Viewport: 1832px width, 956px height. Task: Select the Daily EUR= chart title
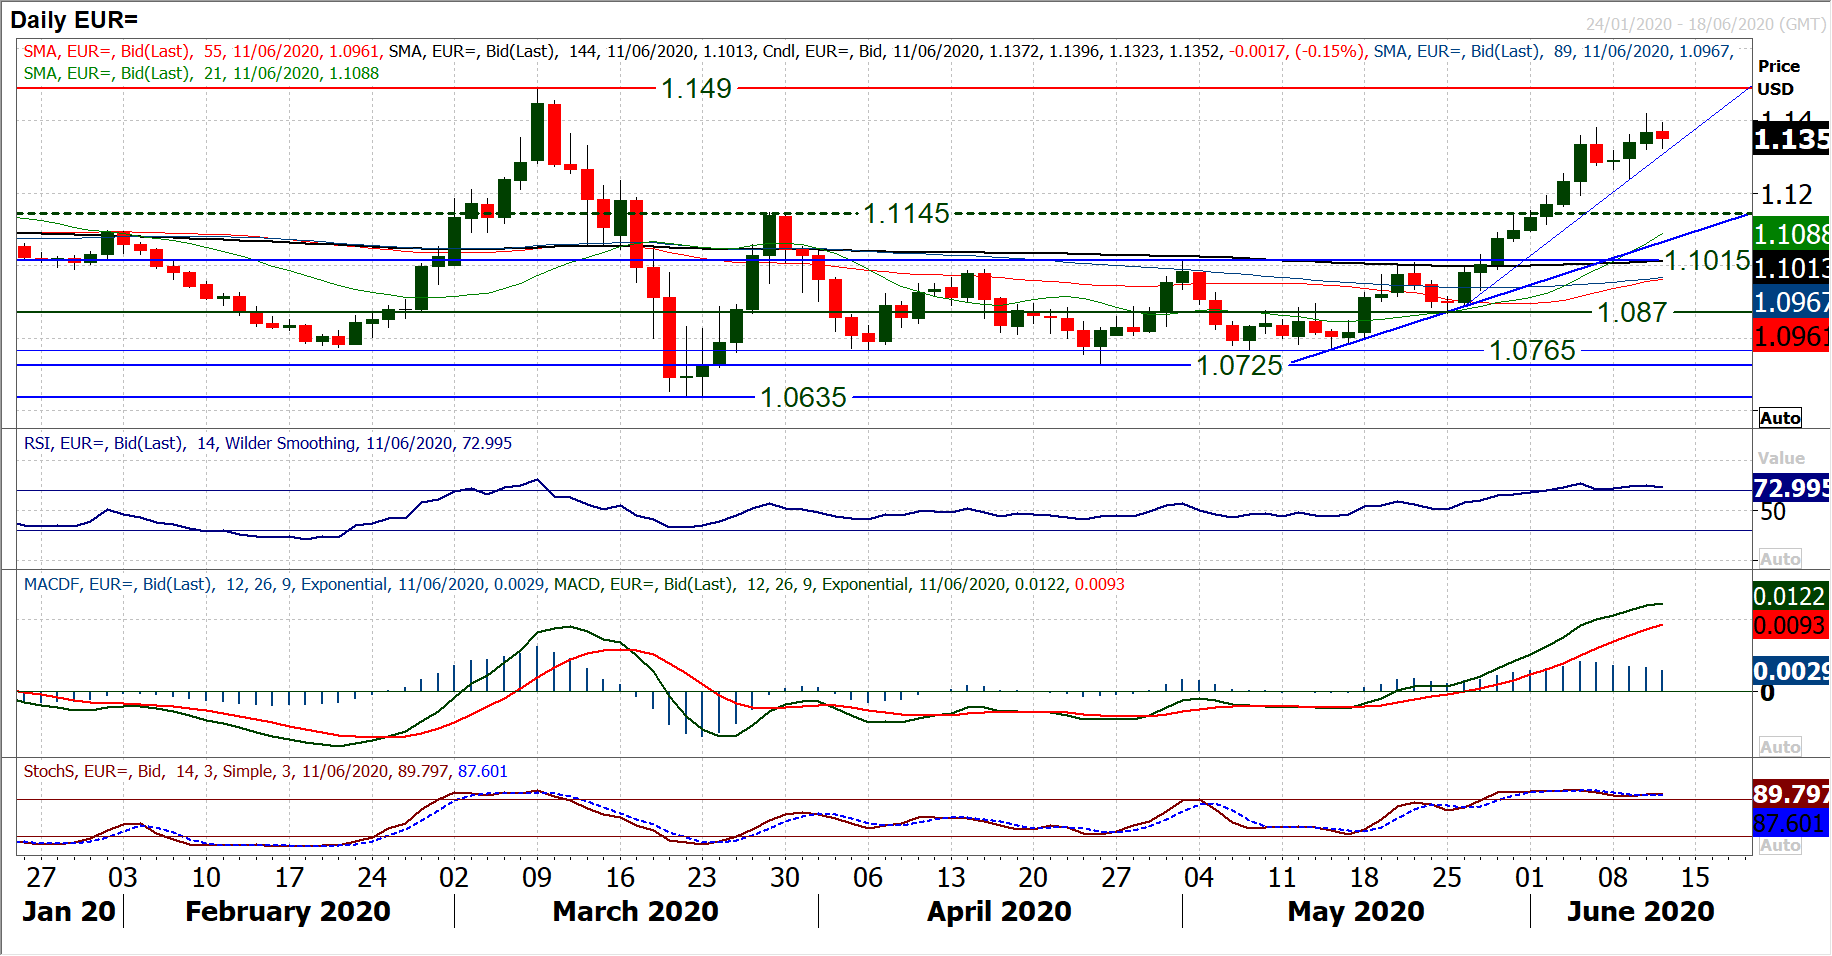[x=74, y=19]
